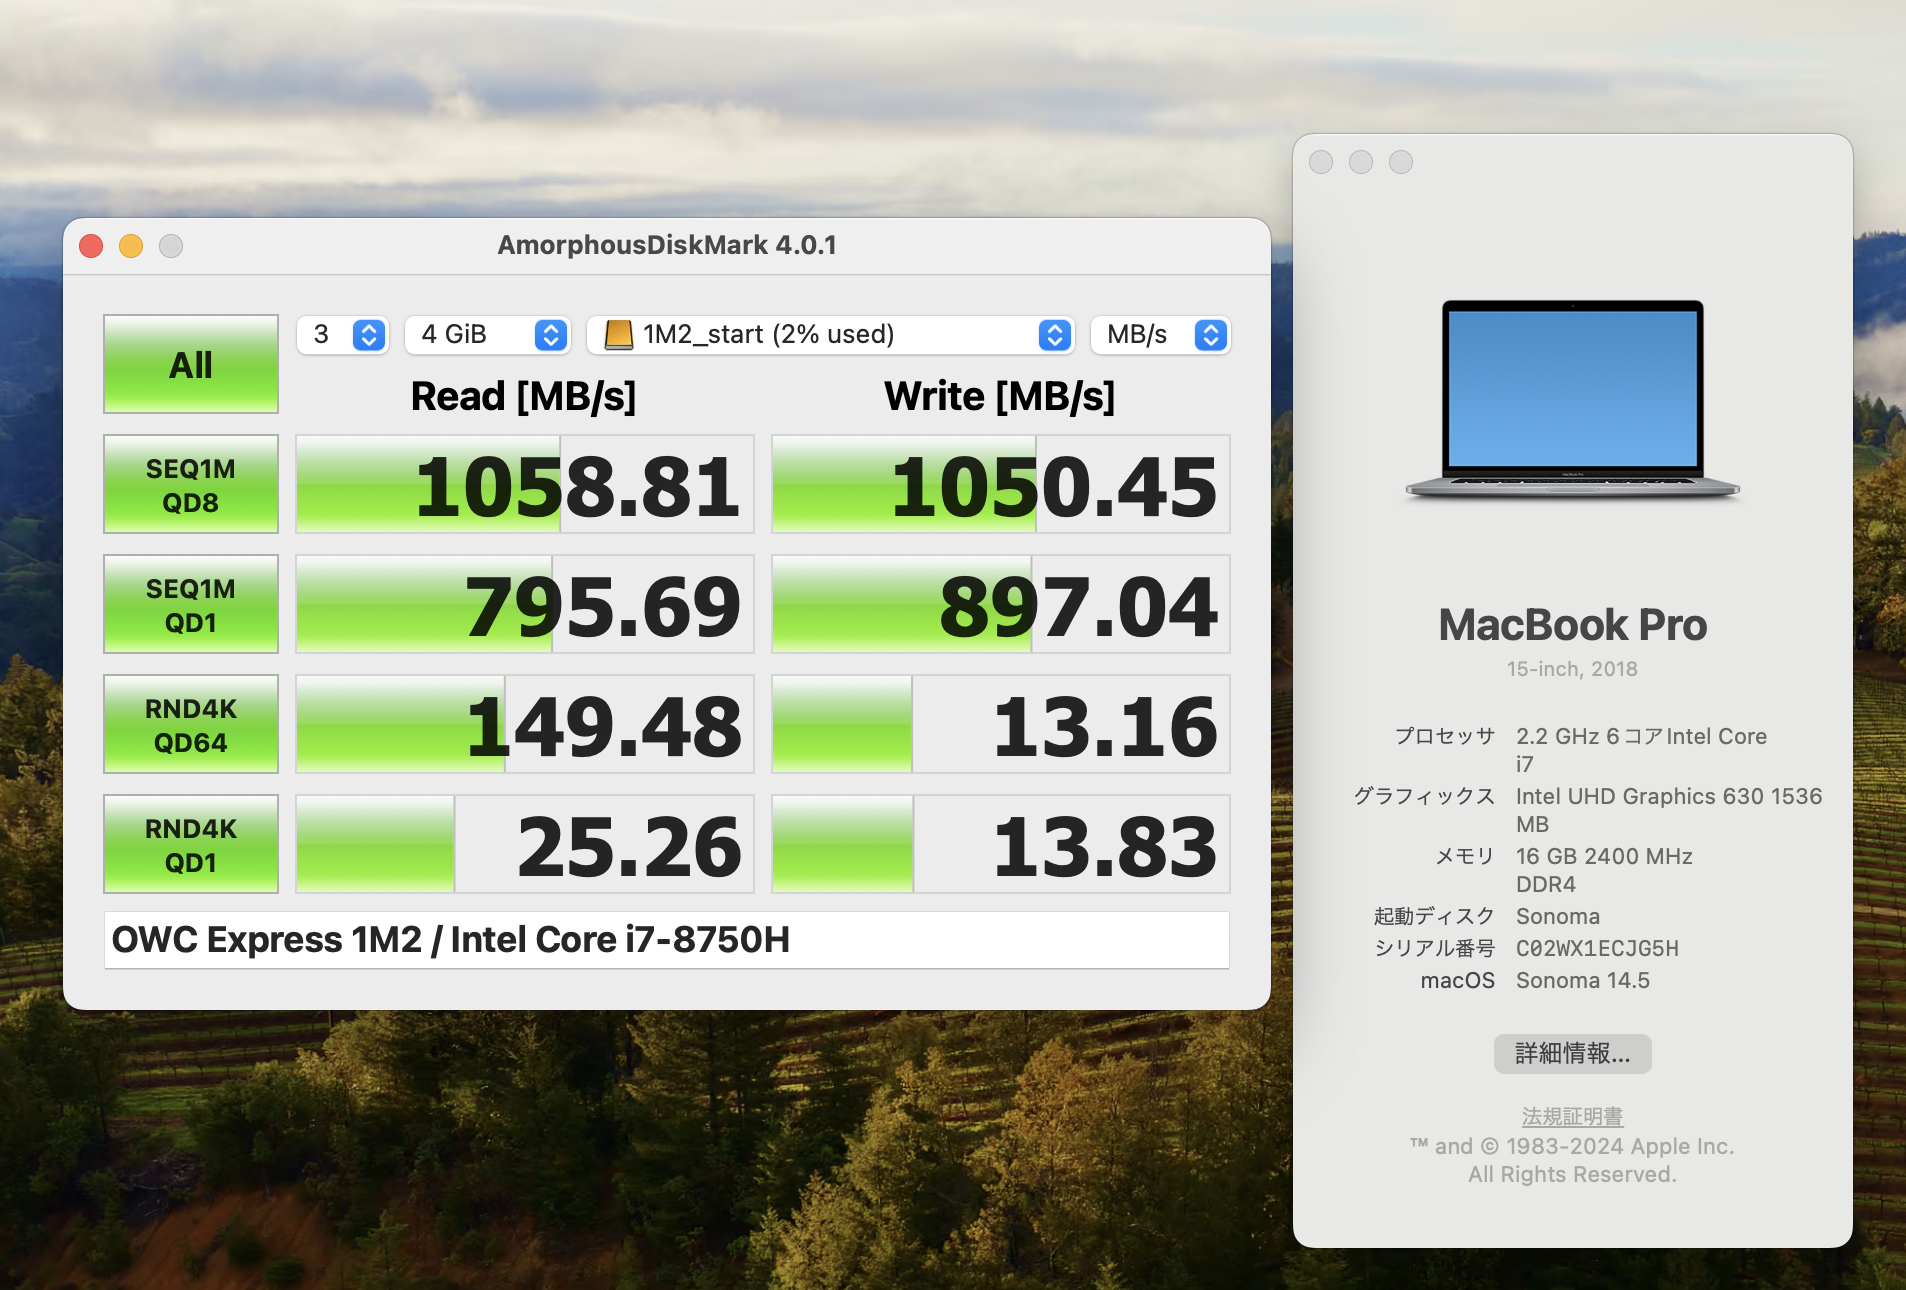Minimize the AmorphousDiskMark window
The width and height of the screenshot is (1906, 1290).
(x=131, y=246)
